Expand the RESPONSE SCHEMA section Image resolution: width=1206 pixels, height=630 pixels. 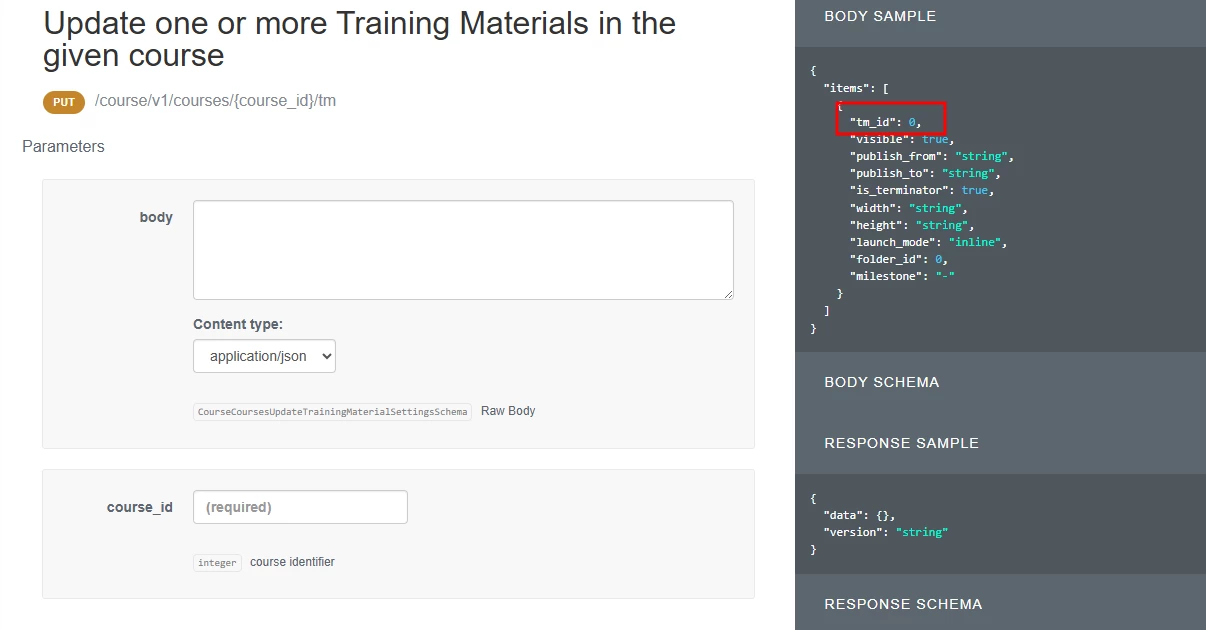pos(903,604)
